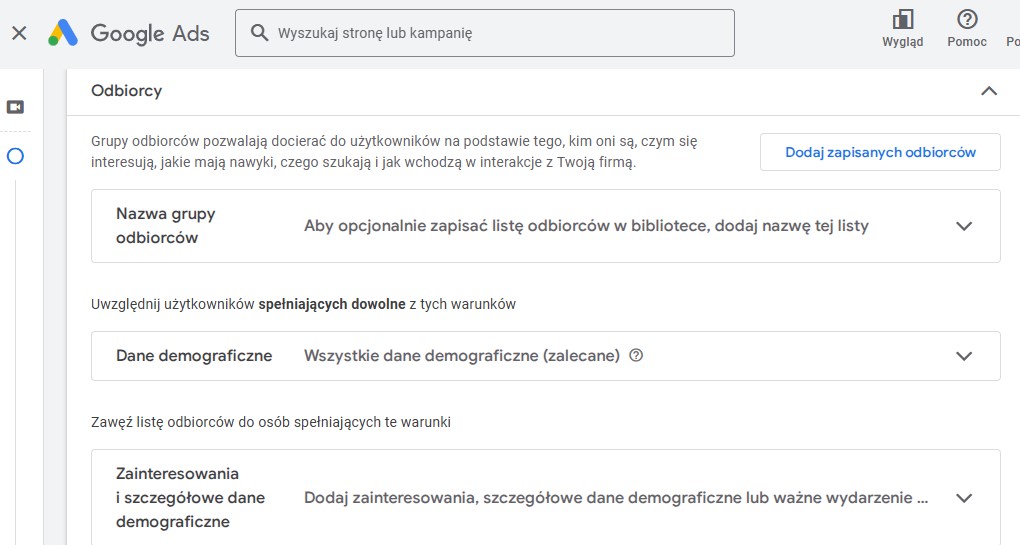Expand the Dane demograficzne row chevron

(x=963, y=356)
